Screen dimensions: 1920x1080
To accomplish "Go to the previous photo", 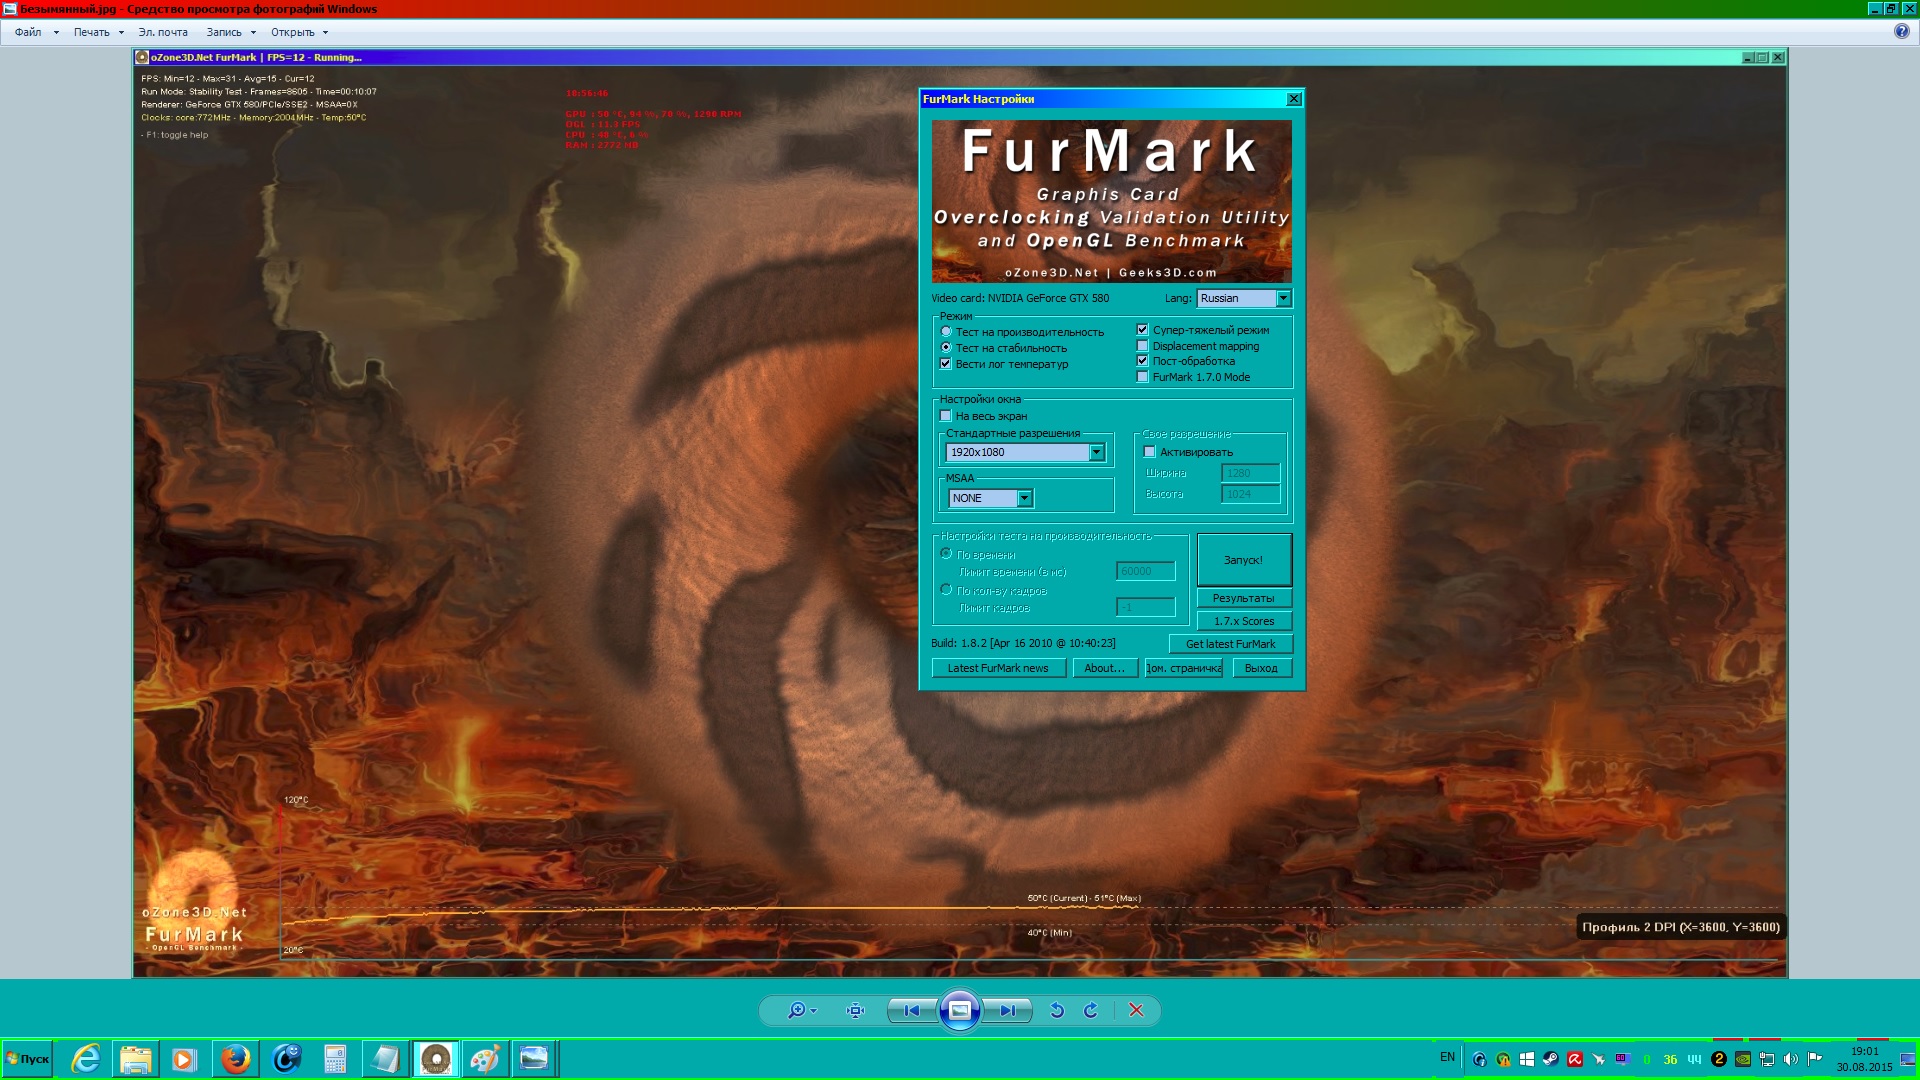I will tap(911, 1011).
